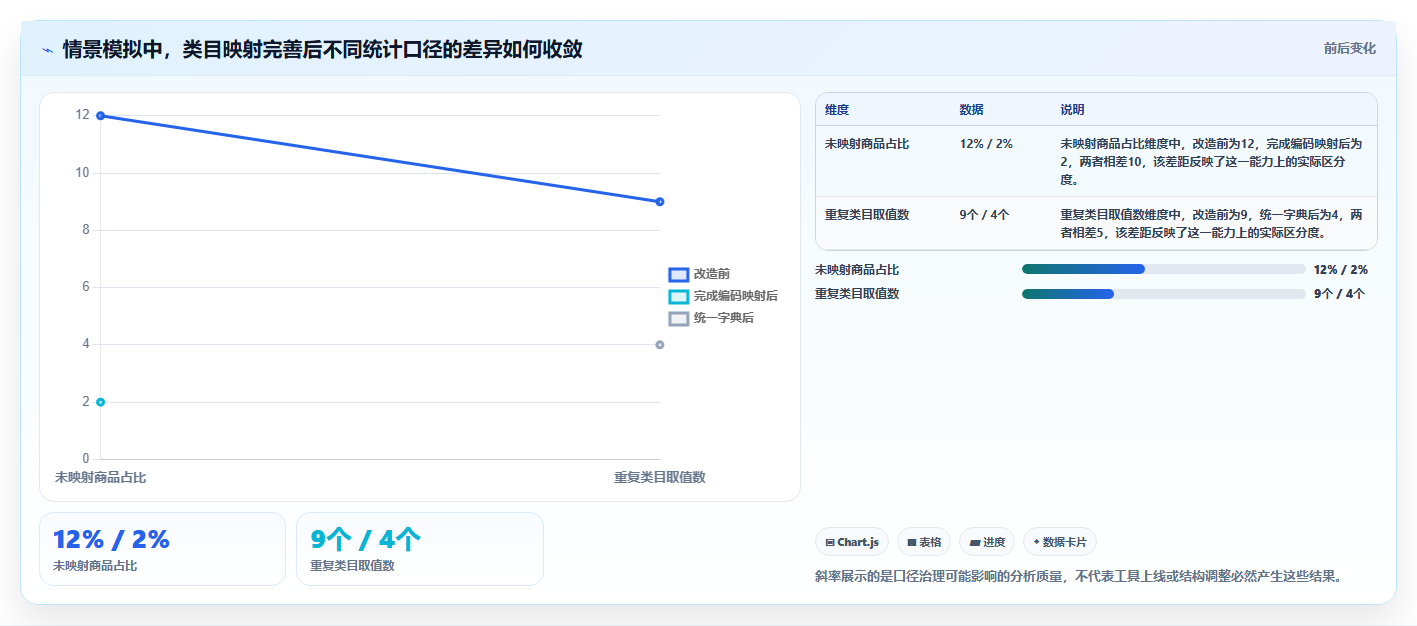Click the blue data point at 9
This screenshot has width=1417, height=626.
click(x=660, y=202)
